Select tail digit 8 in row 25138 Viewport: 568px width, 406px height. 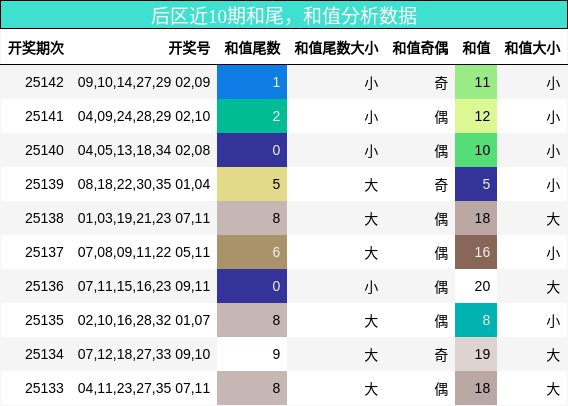pyautogui.click(x=252, y=218)
